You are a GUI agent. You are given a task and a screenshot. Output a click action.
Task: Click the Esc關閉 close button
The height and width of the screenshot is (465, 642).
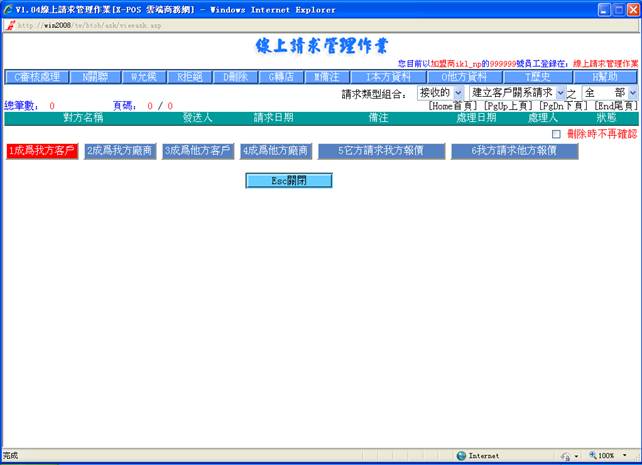288,181
